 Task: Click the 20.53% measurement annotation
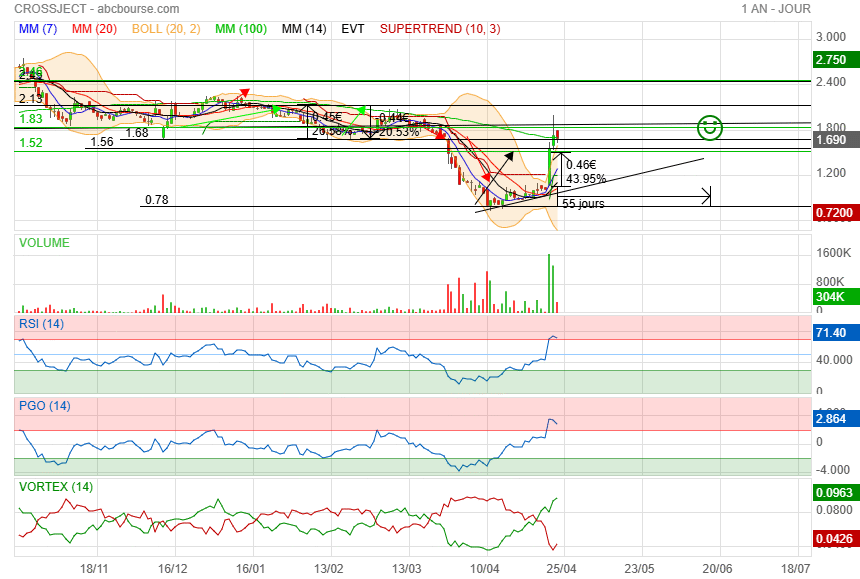pyautogui.click(x=399, y=132)
